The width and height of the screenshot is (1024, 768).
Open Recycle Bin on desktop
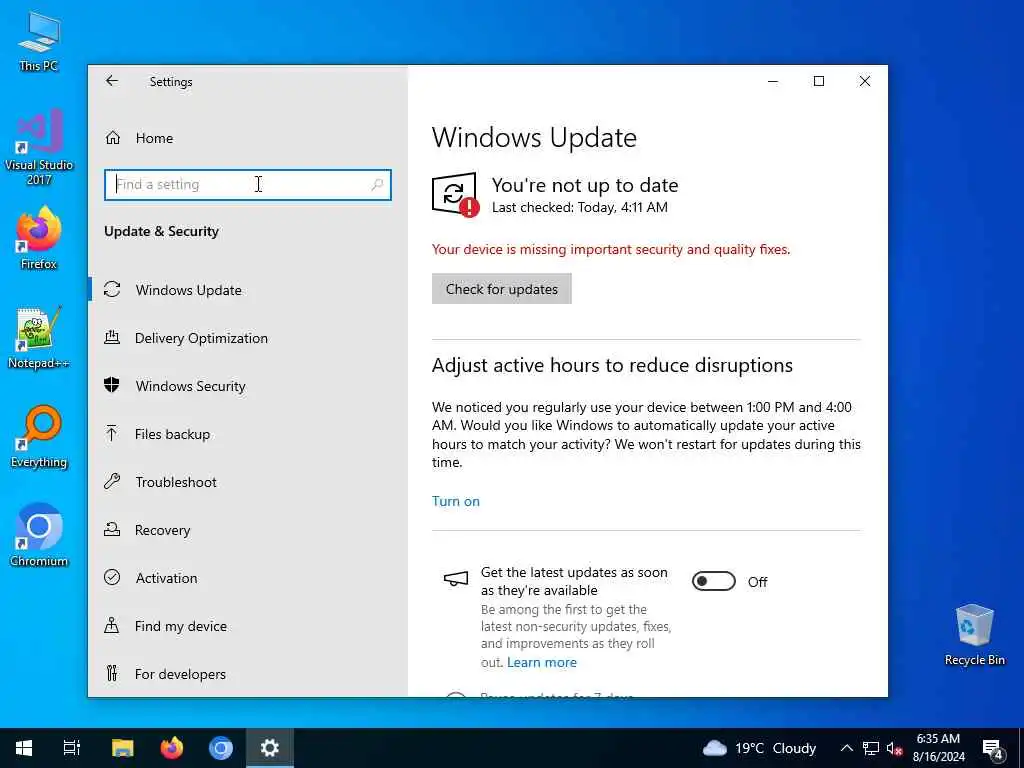click(x=974, y=635)
